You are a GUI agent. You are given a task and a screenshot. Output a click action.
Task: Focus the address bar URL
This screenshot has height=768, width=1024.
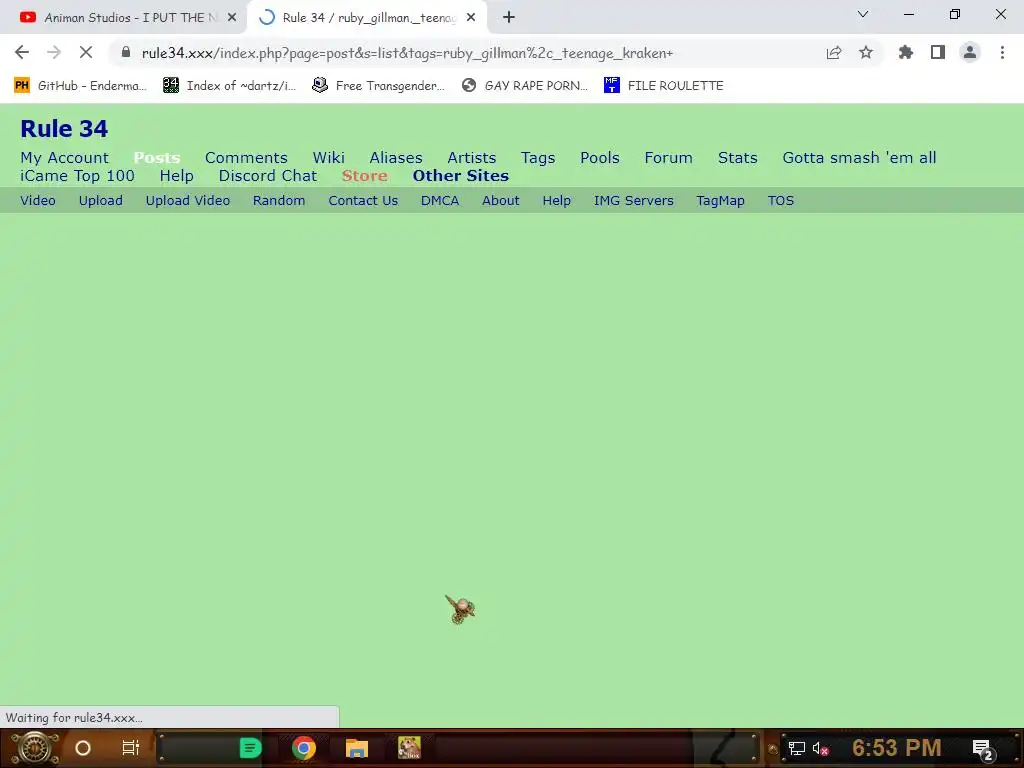407,53
